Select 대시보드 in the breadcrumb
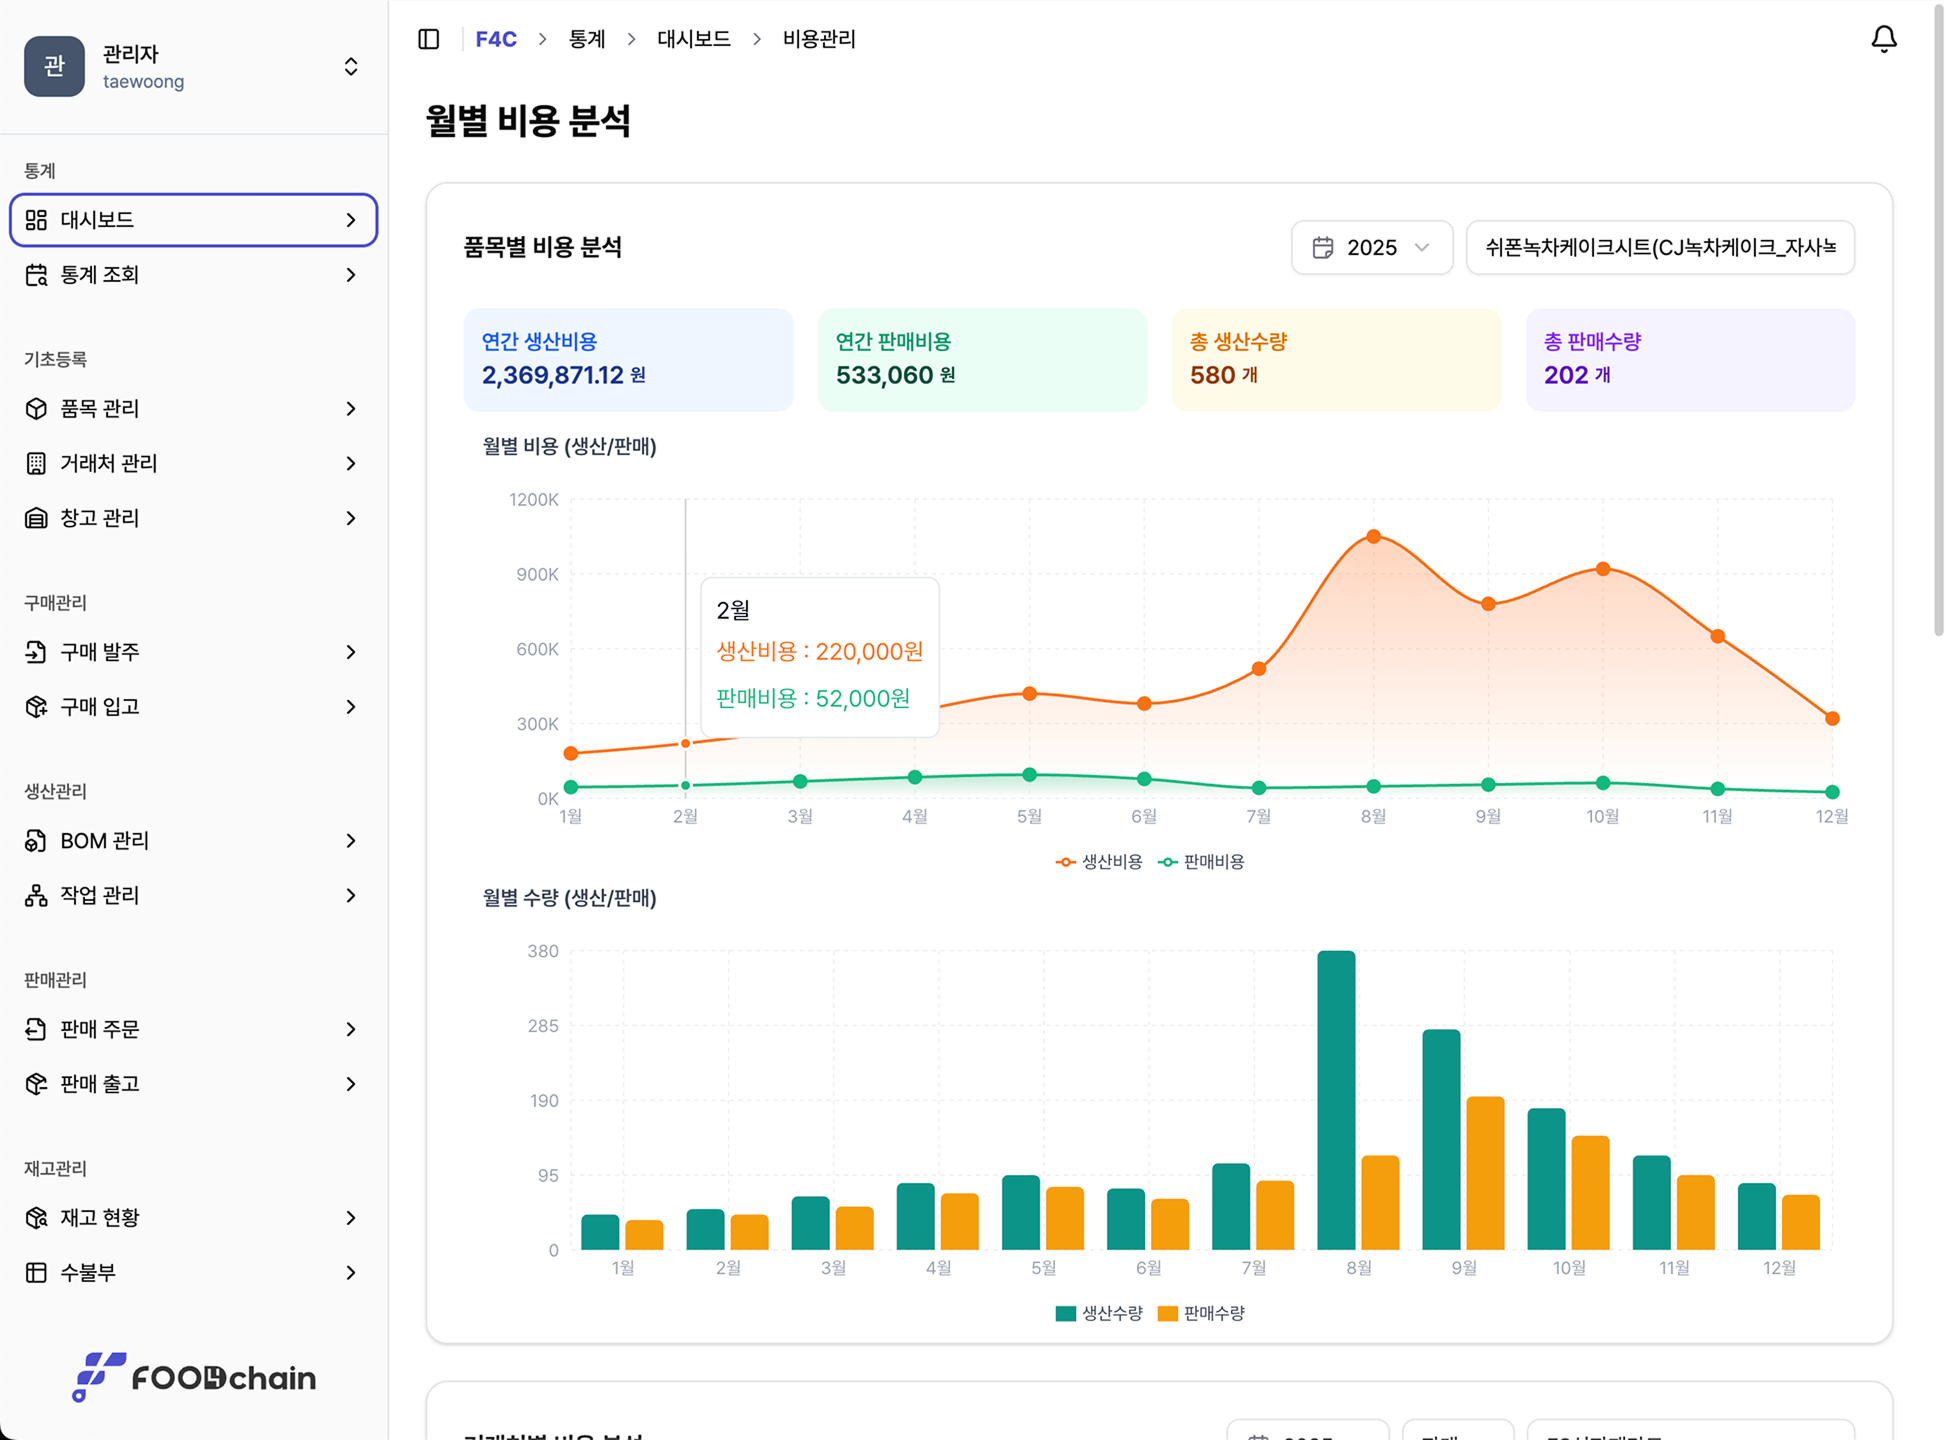 tap(693, 39)
